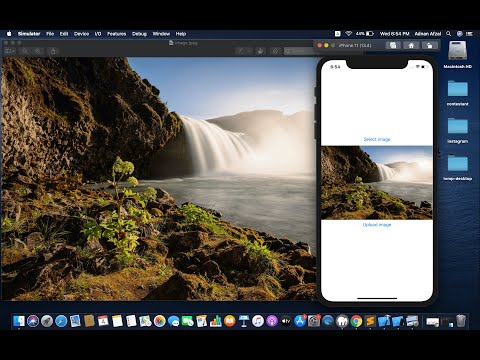The height and width of the screenshot is (360, 480).
Task: Open the File menu
Action: [x=50, y=34]
